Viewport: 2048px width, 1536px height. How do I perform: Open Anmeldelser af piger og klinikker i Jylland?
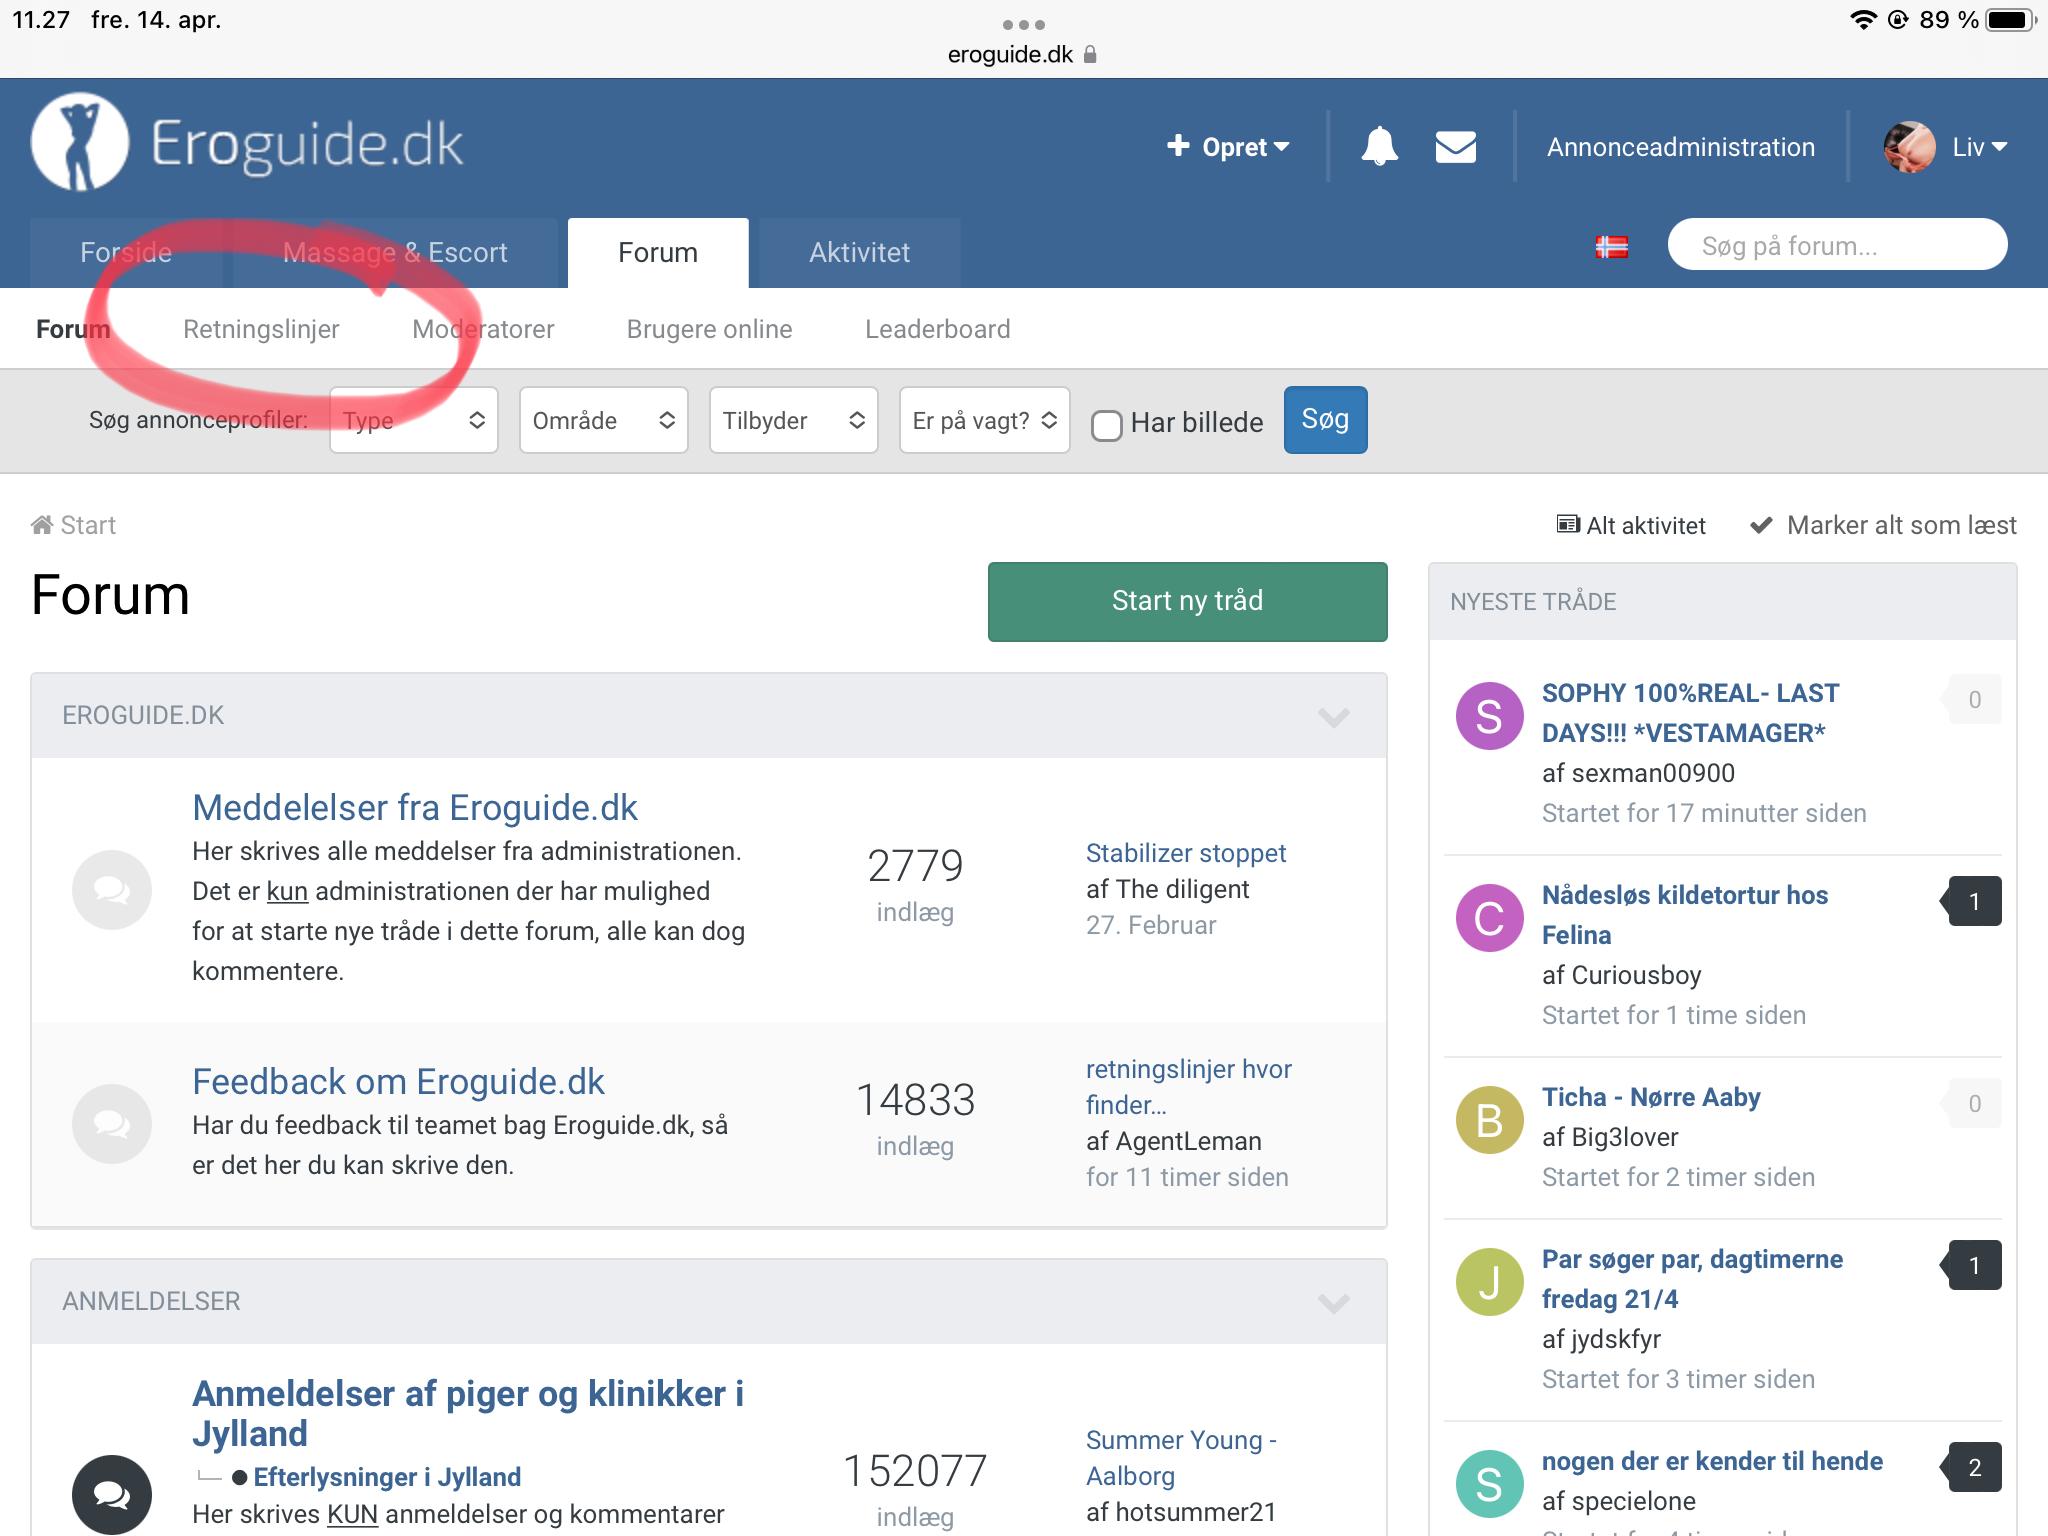pyautogui.click(x=468, y=1413)
